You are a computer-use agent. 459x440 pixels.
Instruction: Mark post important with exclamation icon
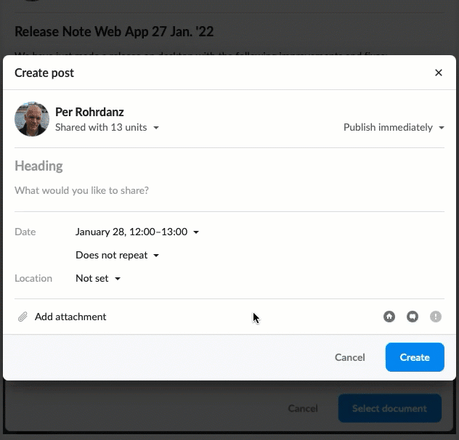pyautogui.click(x=436, y=316)
